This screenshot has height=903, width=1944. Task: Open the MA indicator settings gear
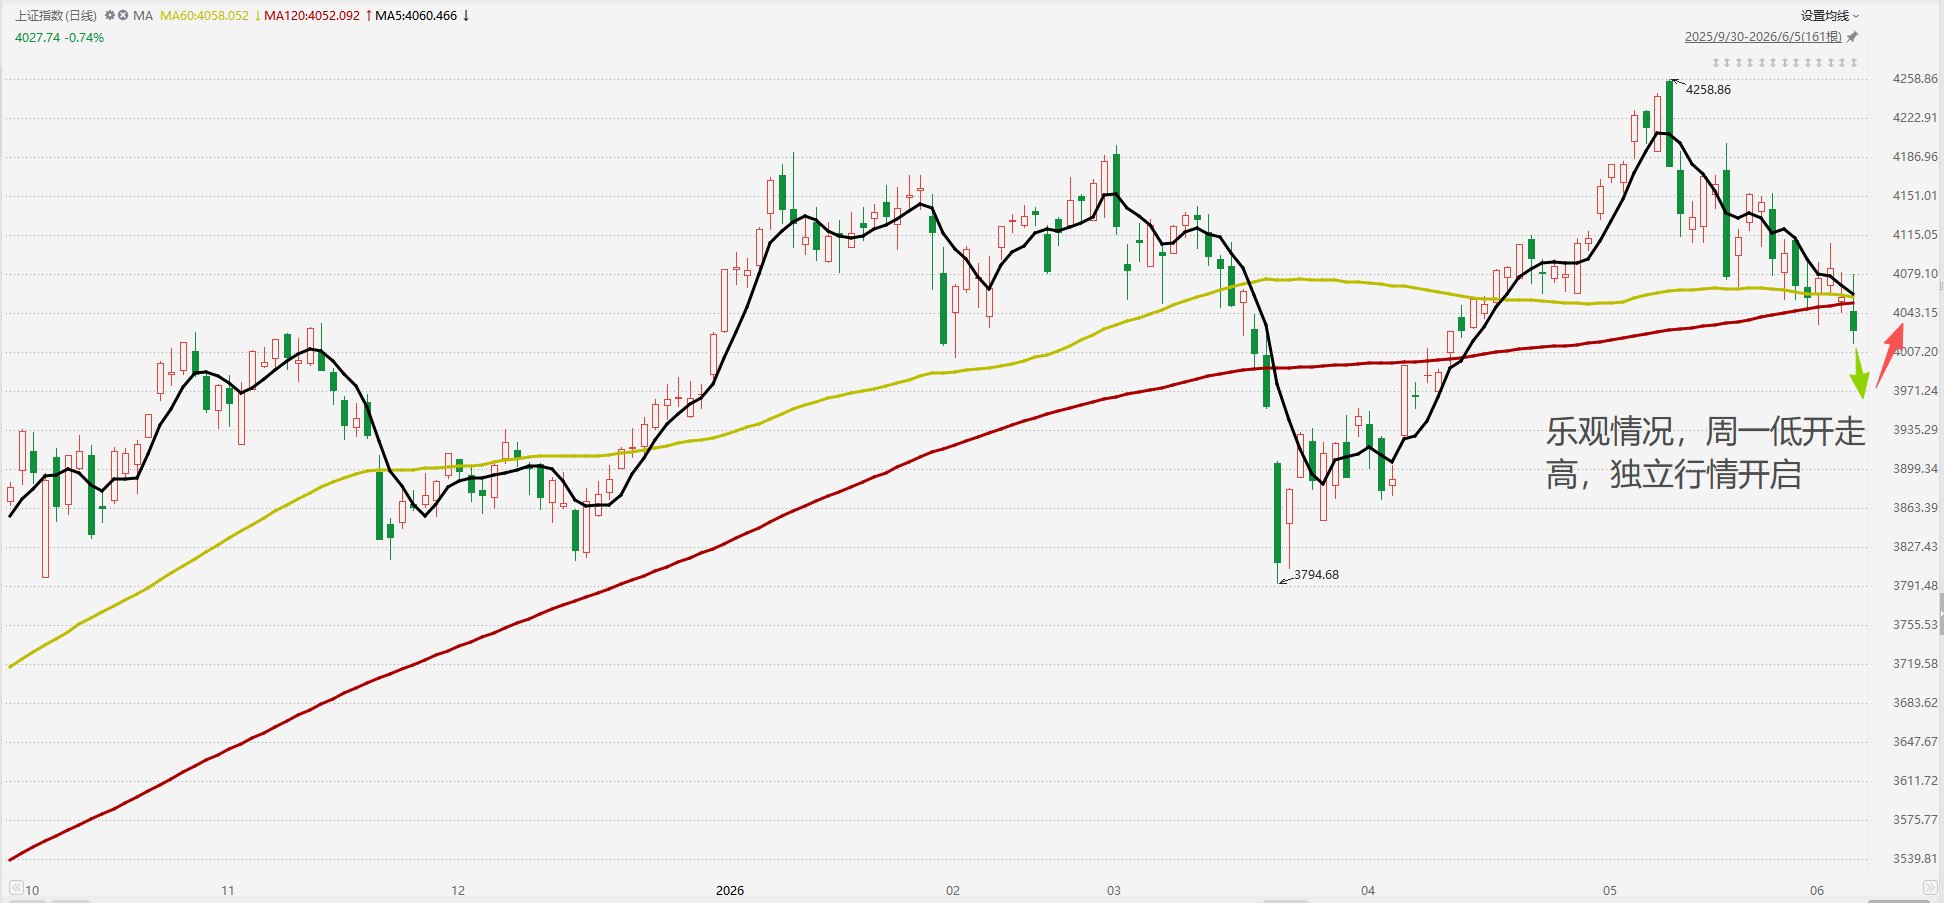point(110,16)
